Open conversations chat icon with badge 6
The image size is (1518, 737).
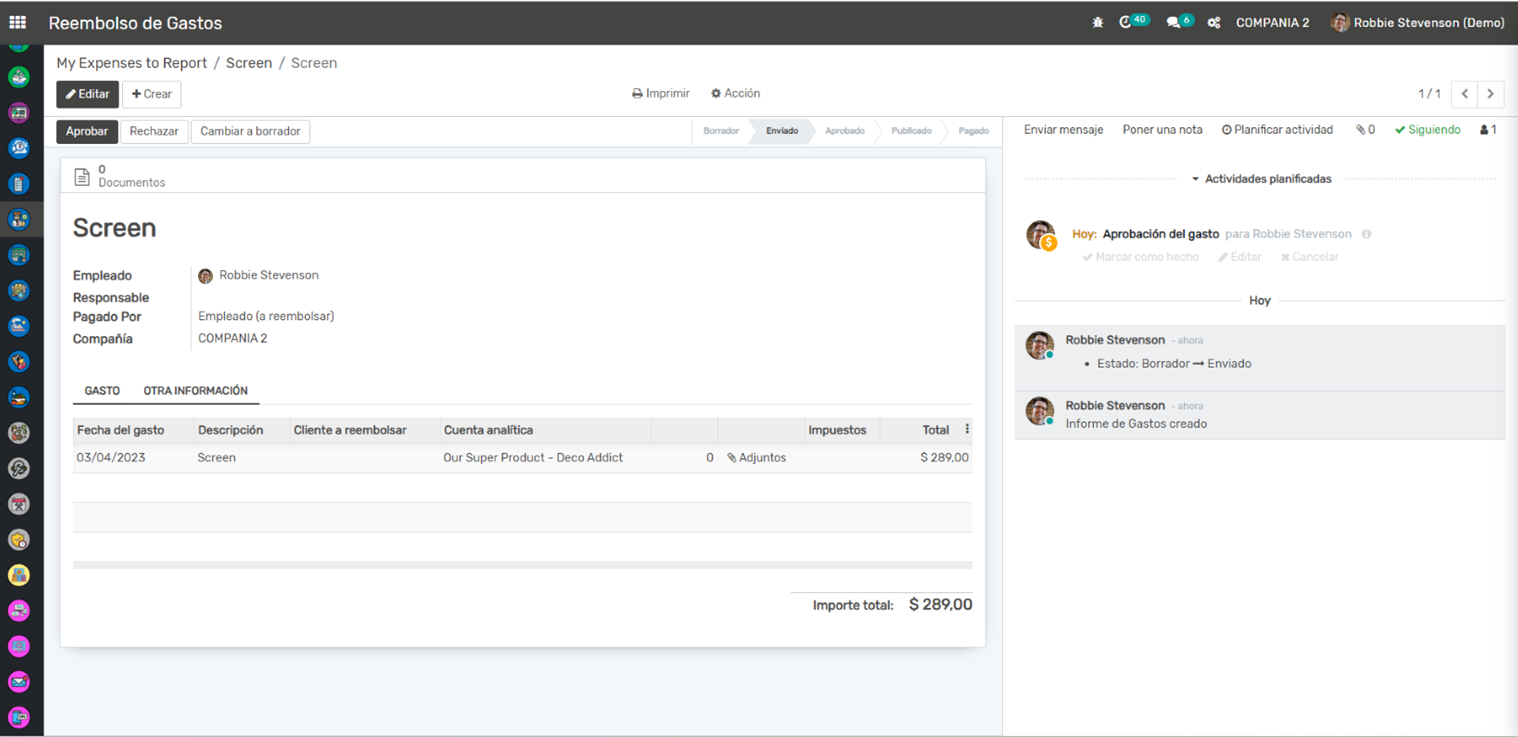1174,23
